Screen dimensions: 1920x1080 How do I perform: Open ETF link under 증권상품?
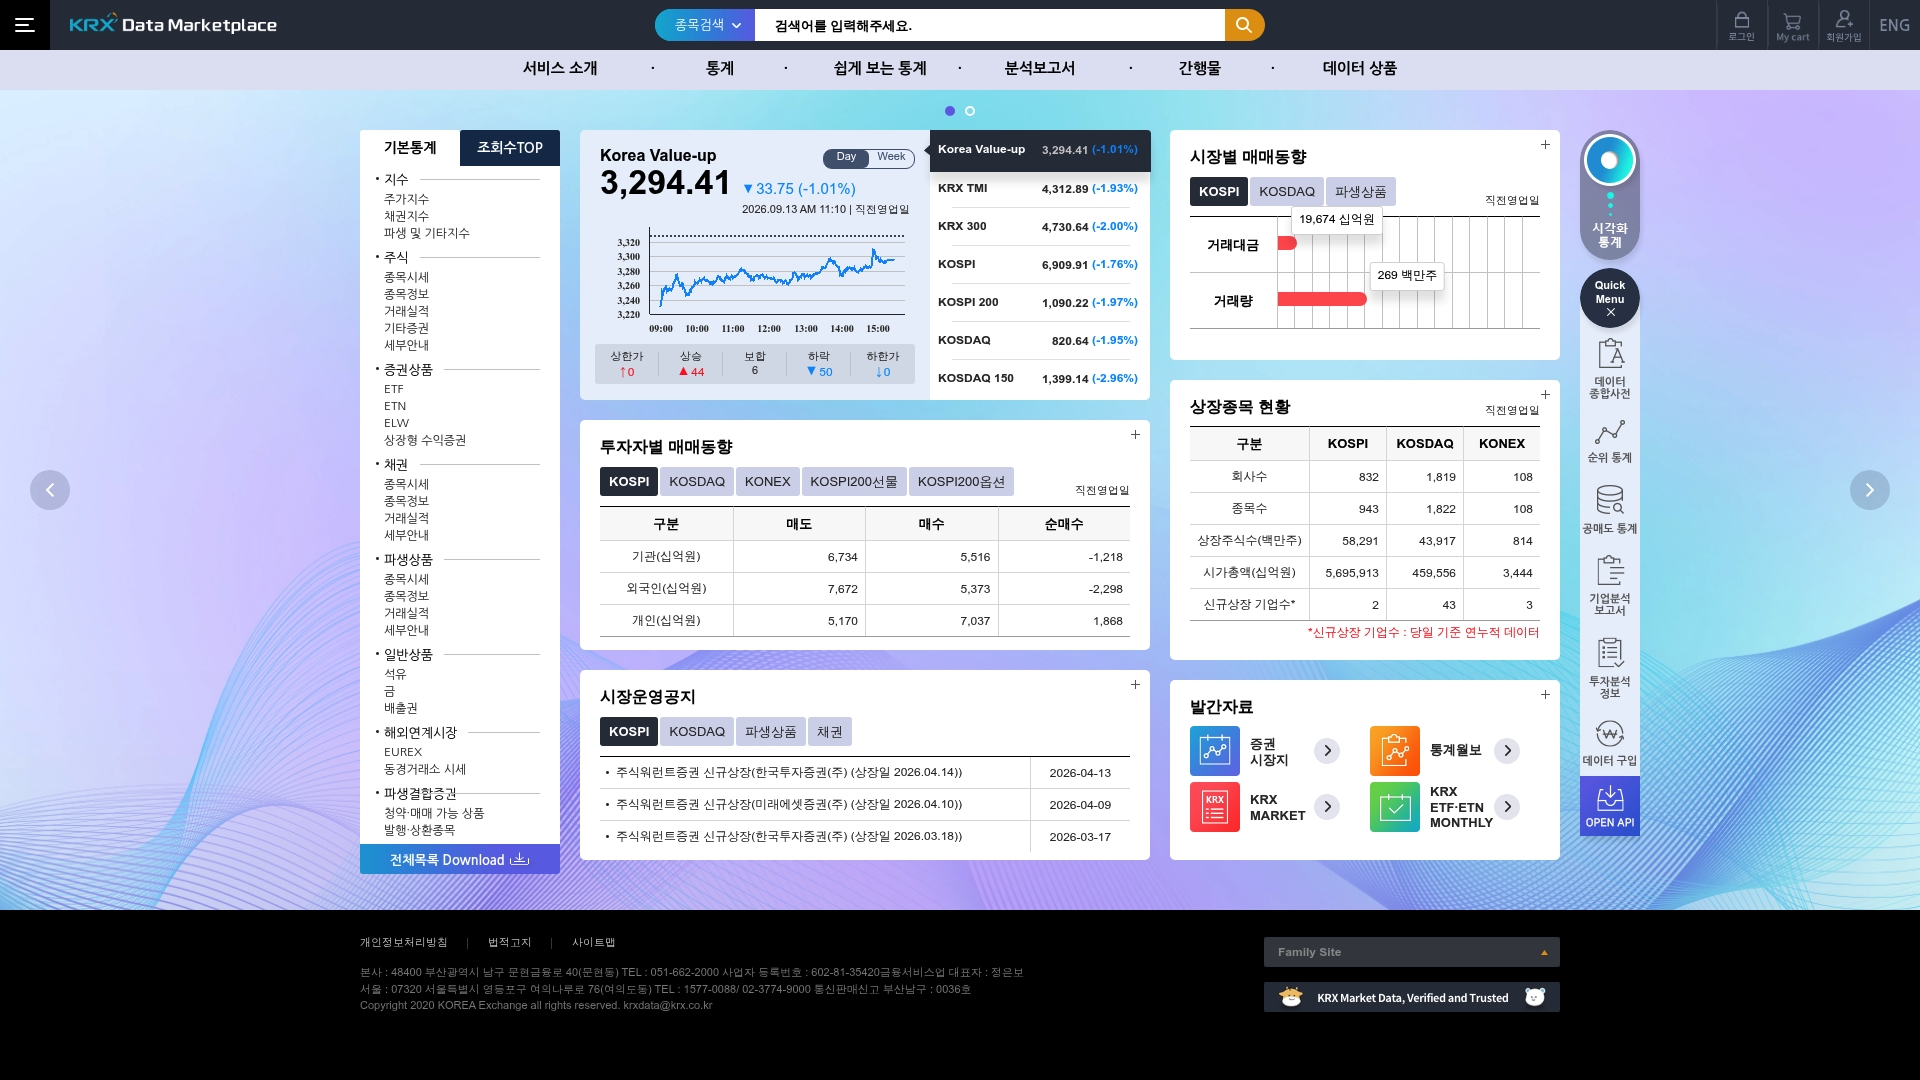394,390
